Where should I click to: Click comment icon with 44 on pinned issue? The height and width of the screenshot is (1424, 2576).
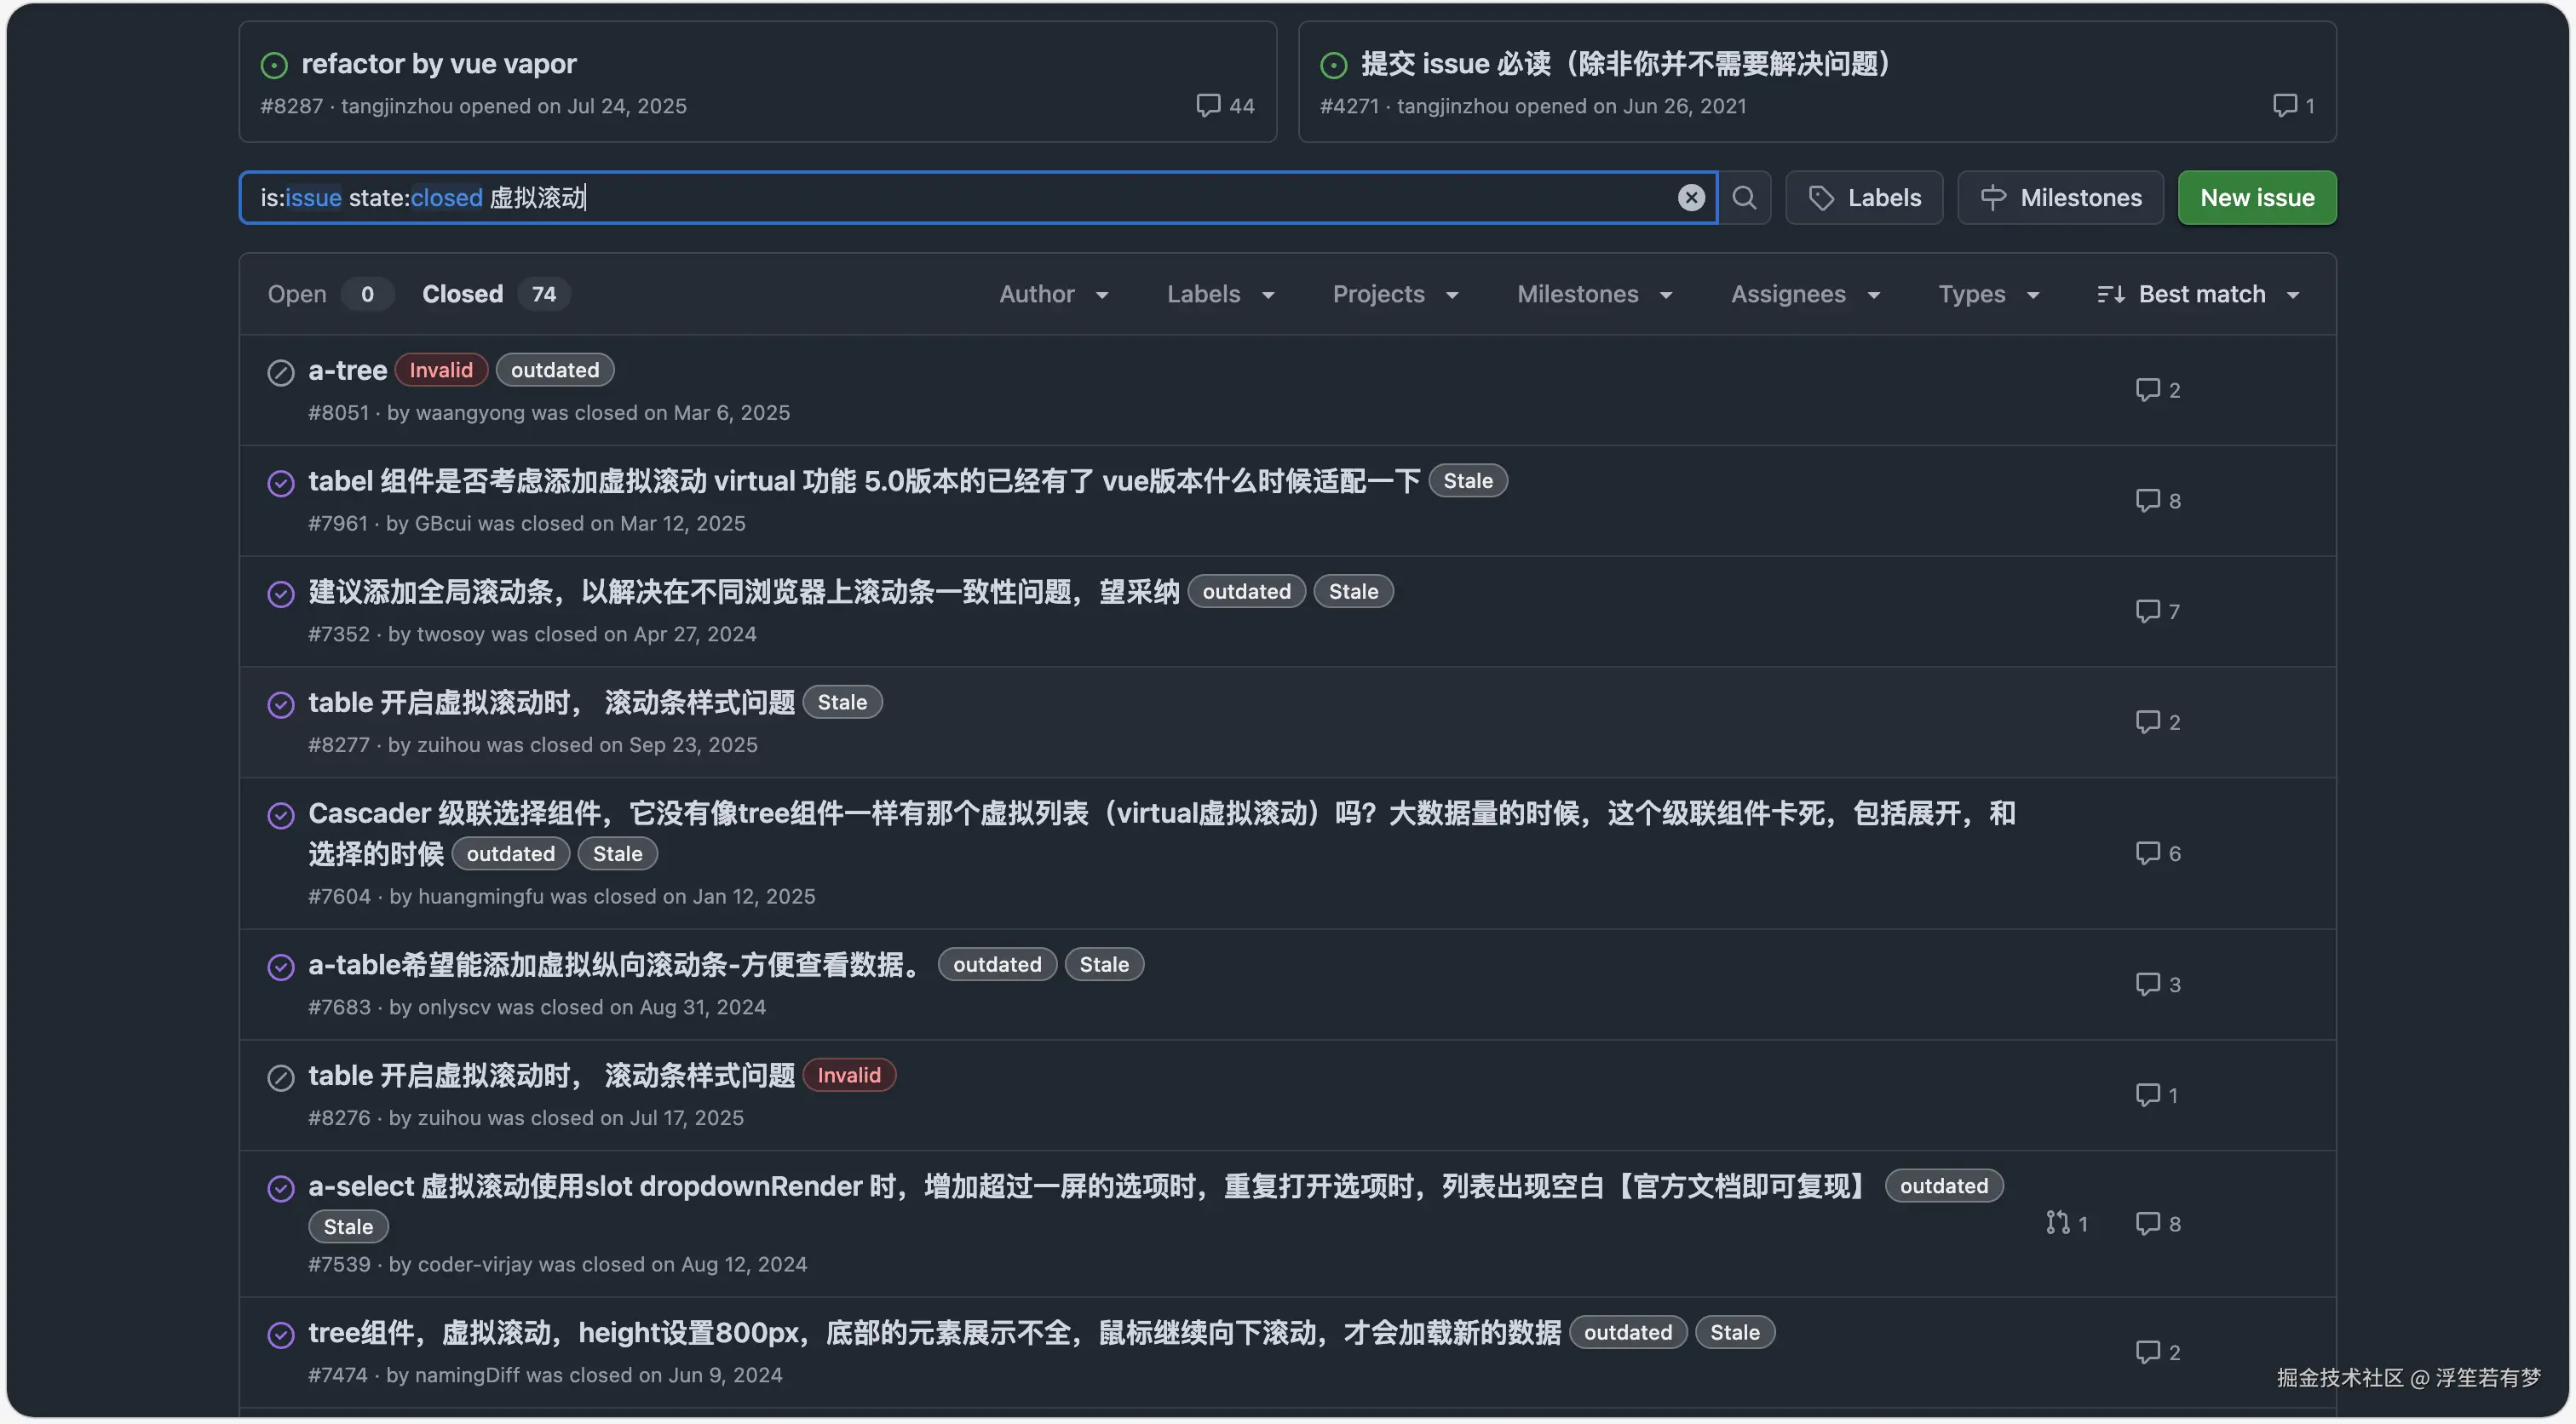pos(1208,105)
